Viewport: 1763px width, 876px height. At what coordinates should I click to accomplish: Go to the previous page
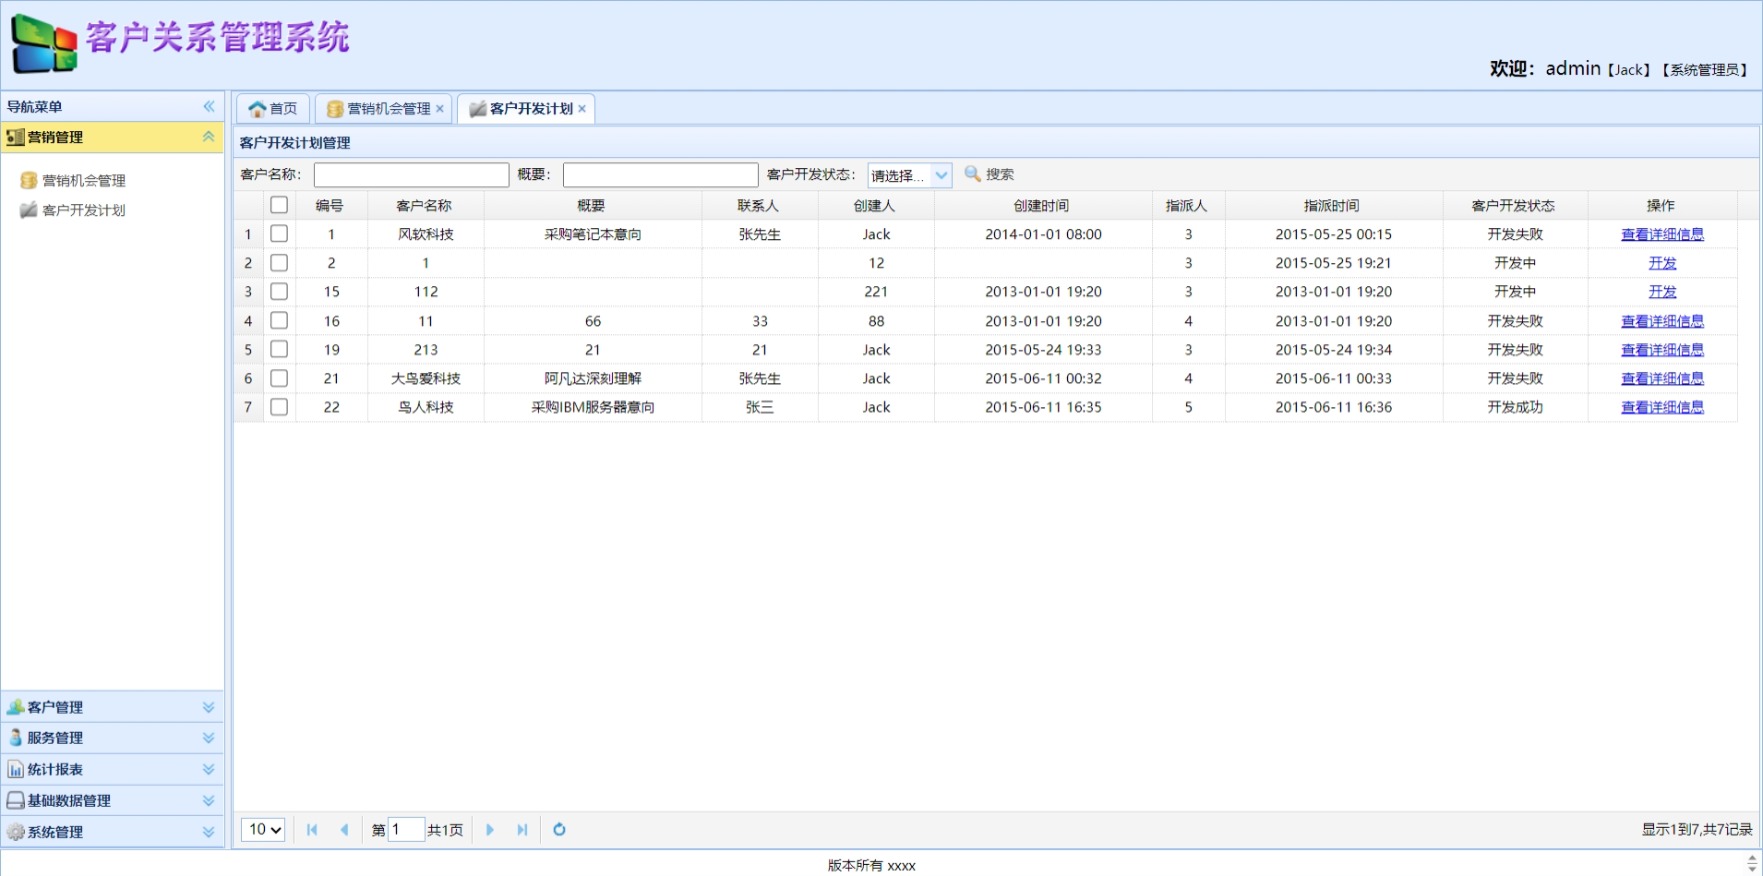344,829
